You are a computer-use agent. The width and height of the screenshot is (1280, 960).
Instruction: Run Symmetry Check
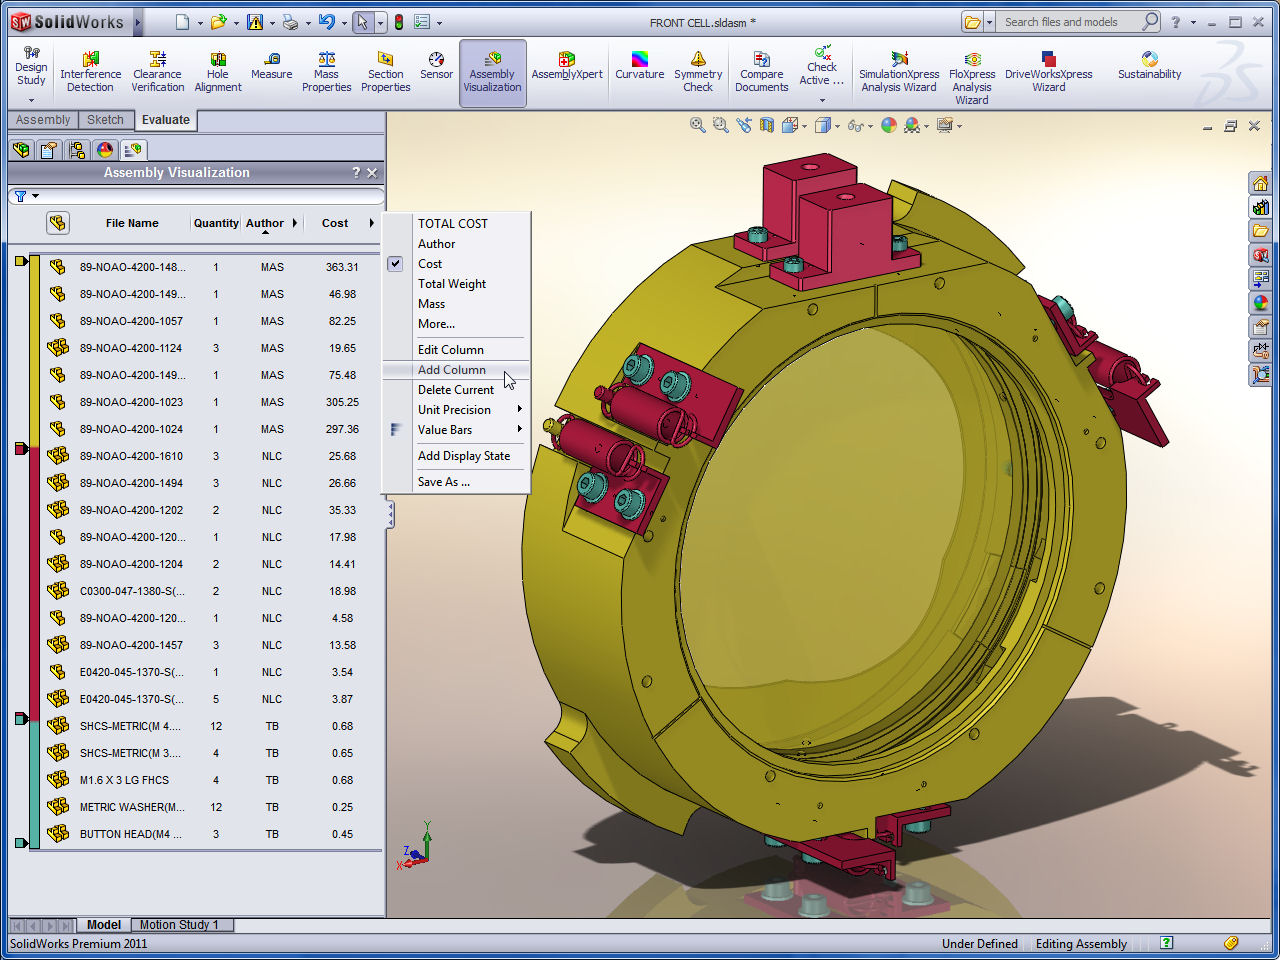698,72
